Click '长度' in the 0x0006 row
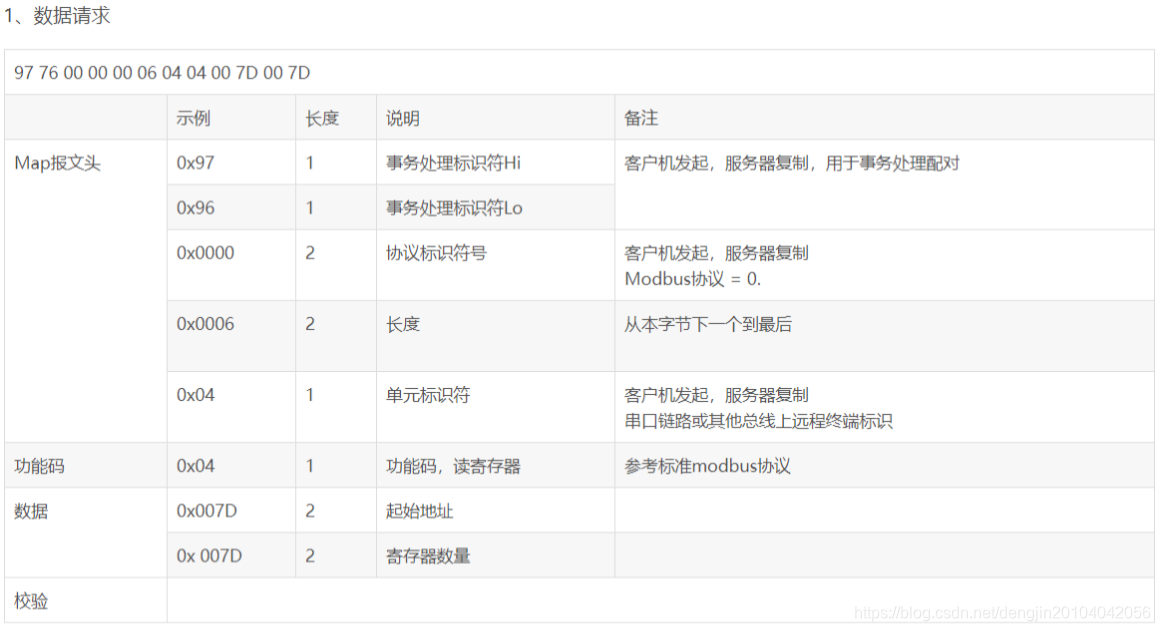The width and height of the screenshot is (1160, 631). [402, 325]
